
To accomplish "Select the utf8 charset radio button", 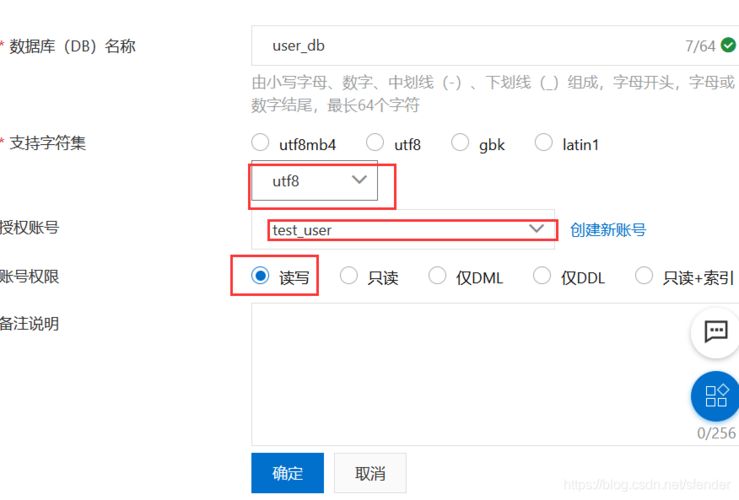I will 375,142.
